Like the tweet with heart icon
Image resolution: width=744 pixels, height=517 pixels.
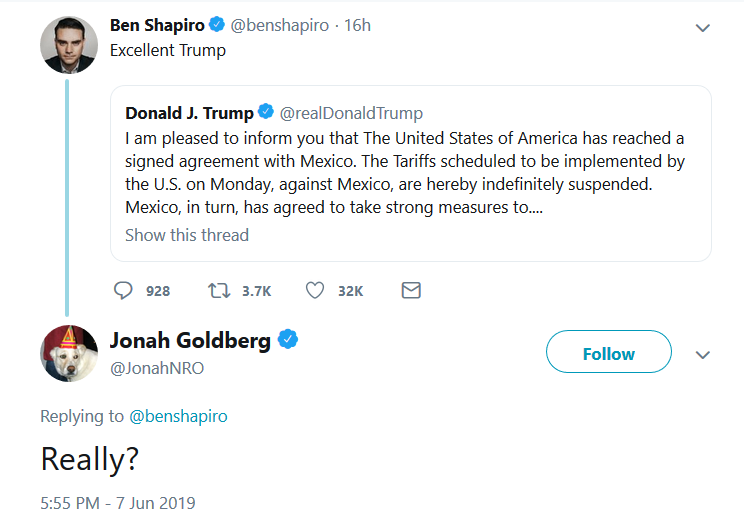pyautogui.click(x=315, y=290)
